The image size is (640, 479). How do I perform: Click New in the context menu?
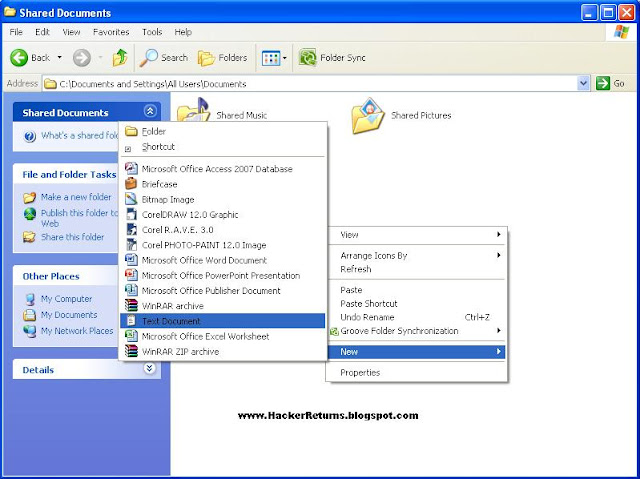(417, 352)
